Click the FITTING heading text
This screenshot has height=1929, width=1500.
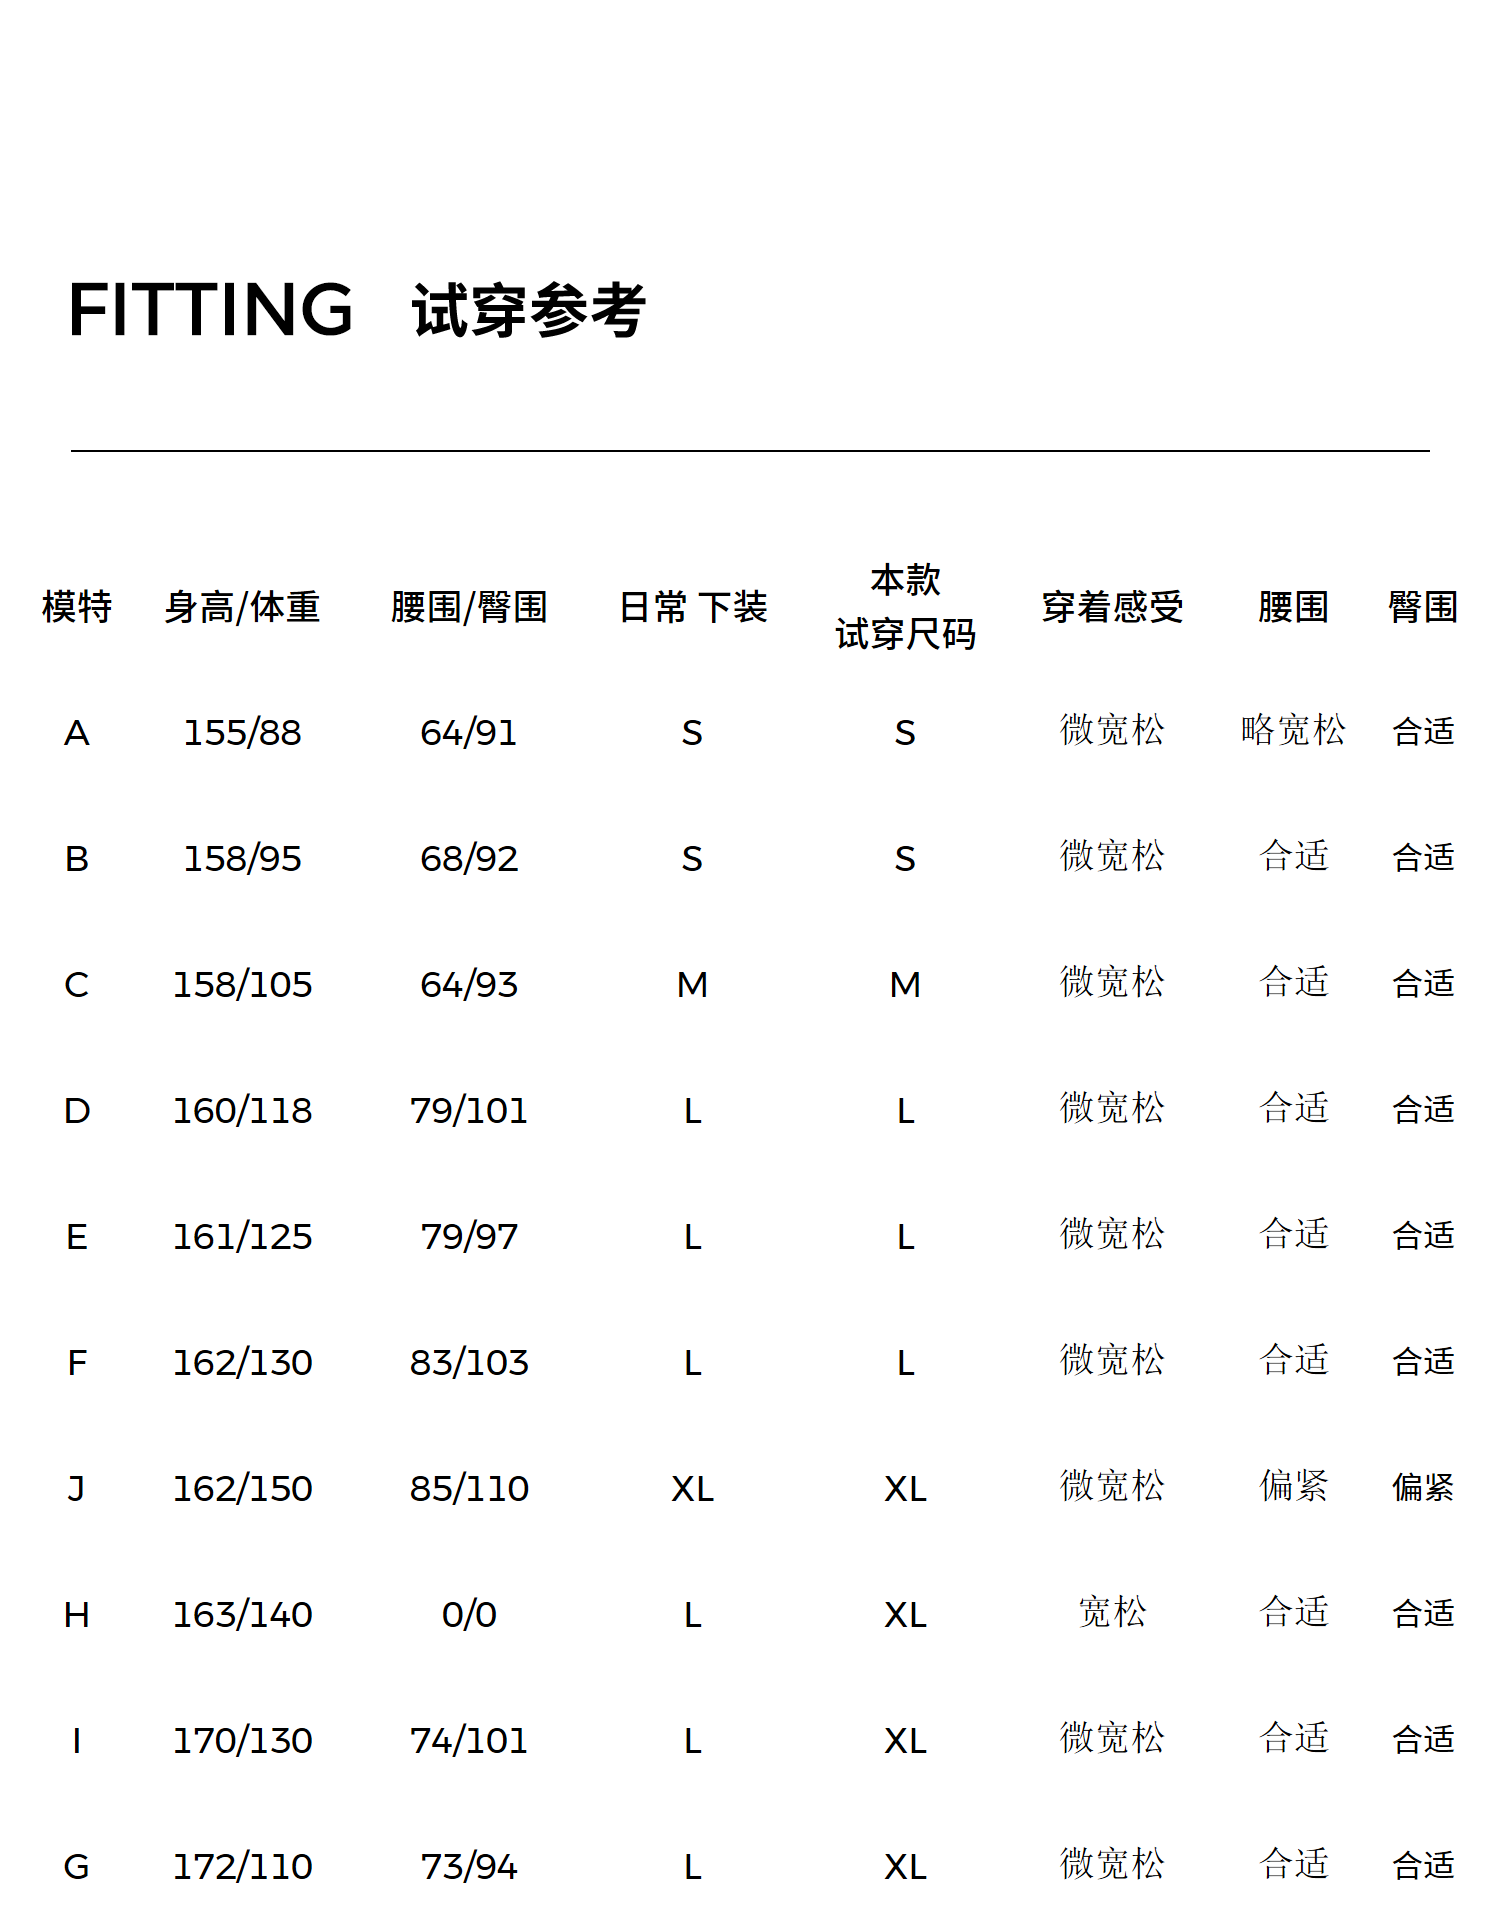point(211,310)
